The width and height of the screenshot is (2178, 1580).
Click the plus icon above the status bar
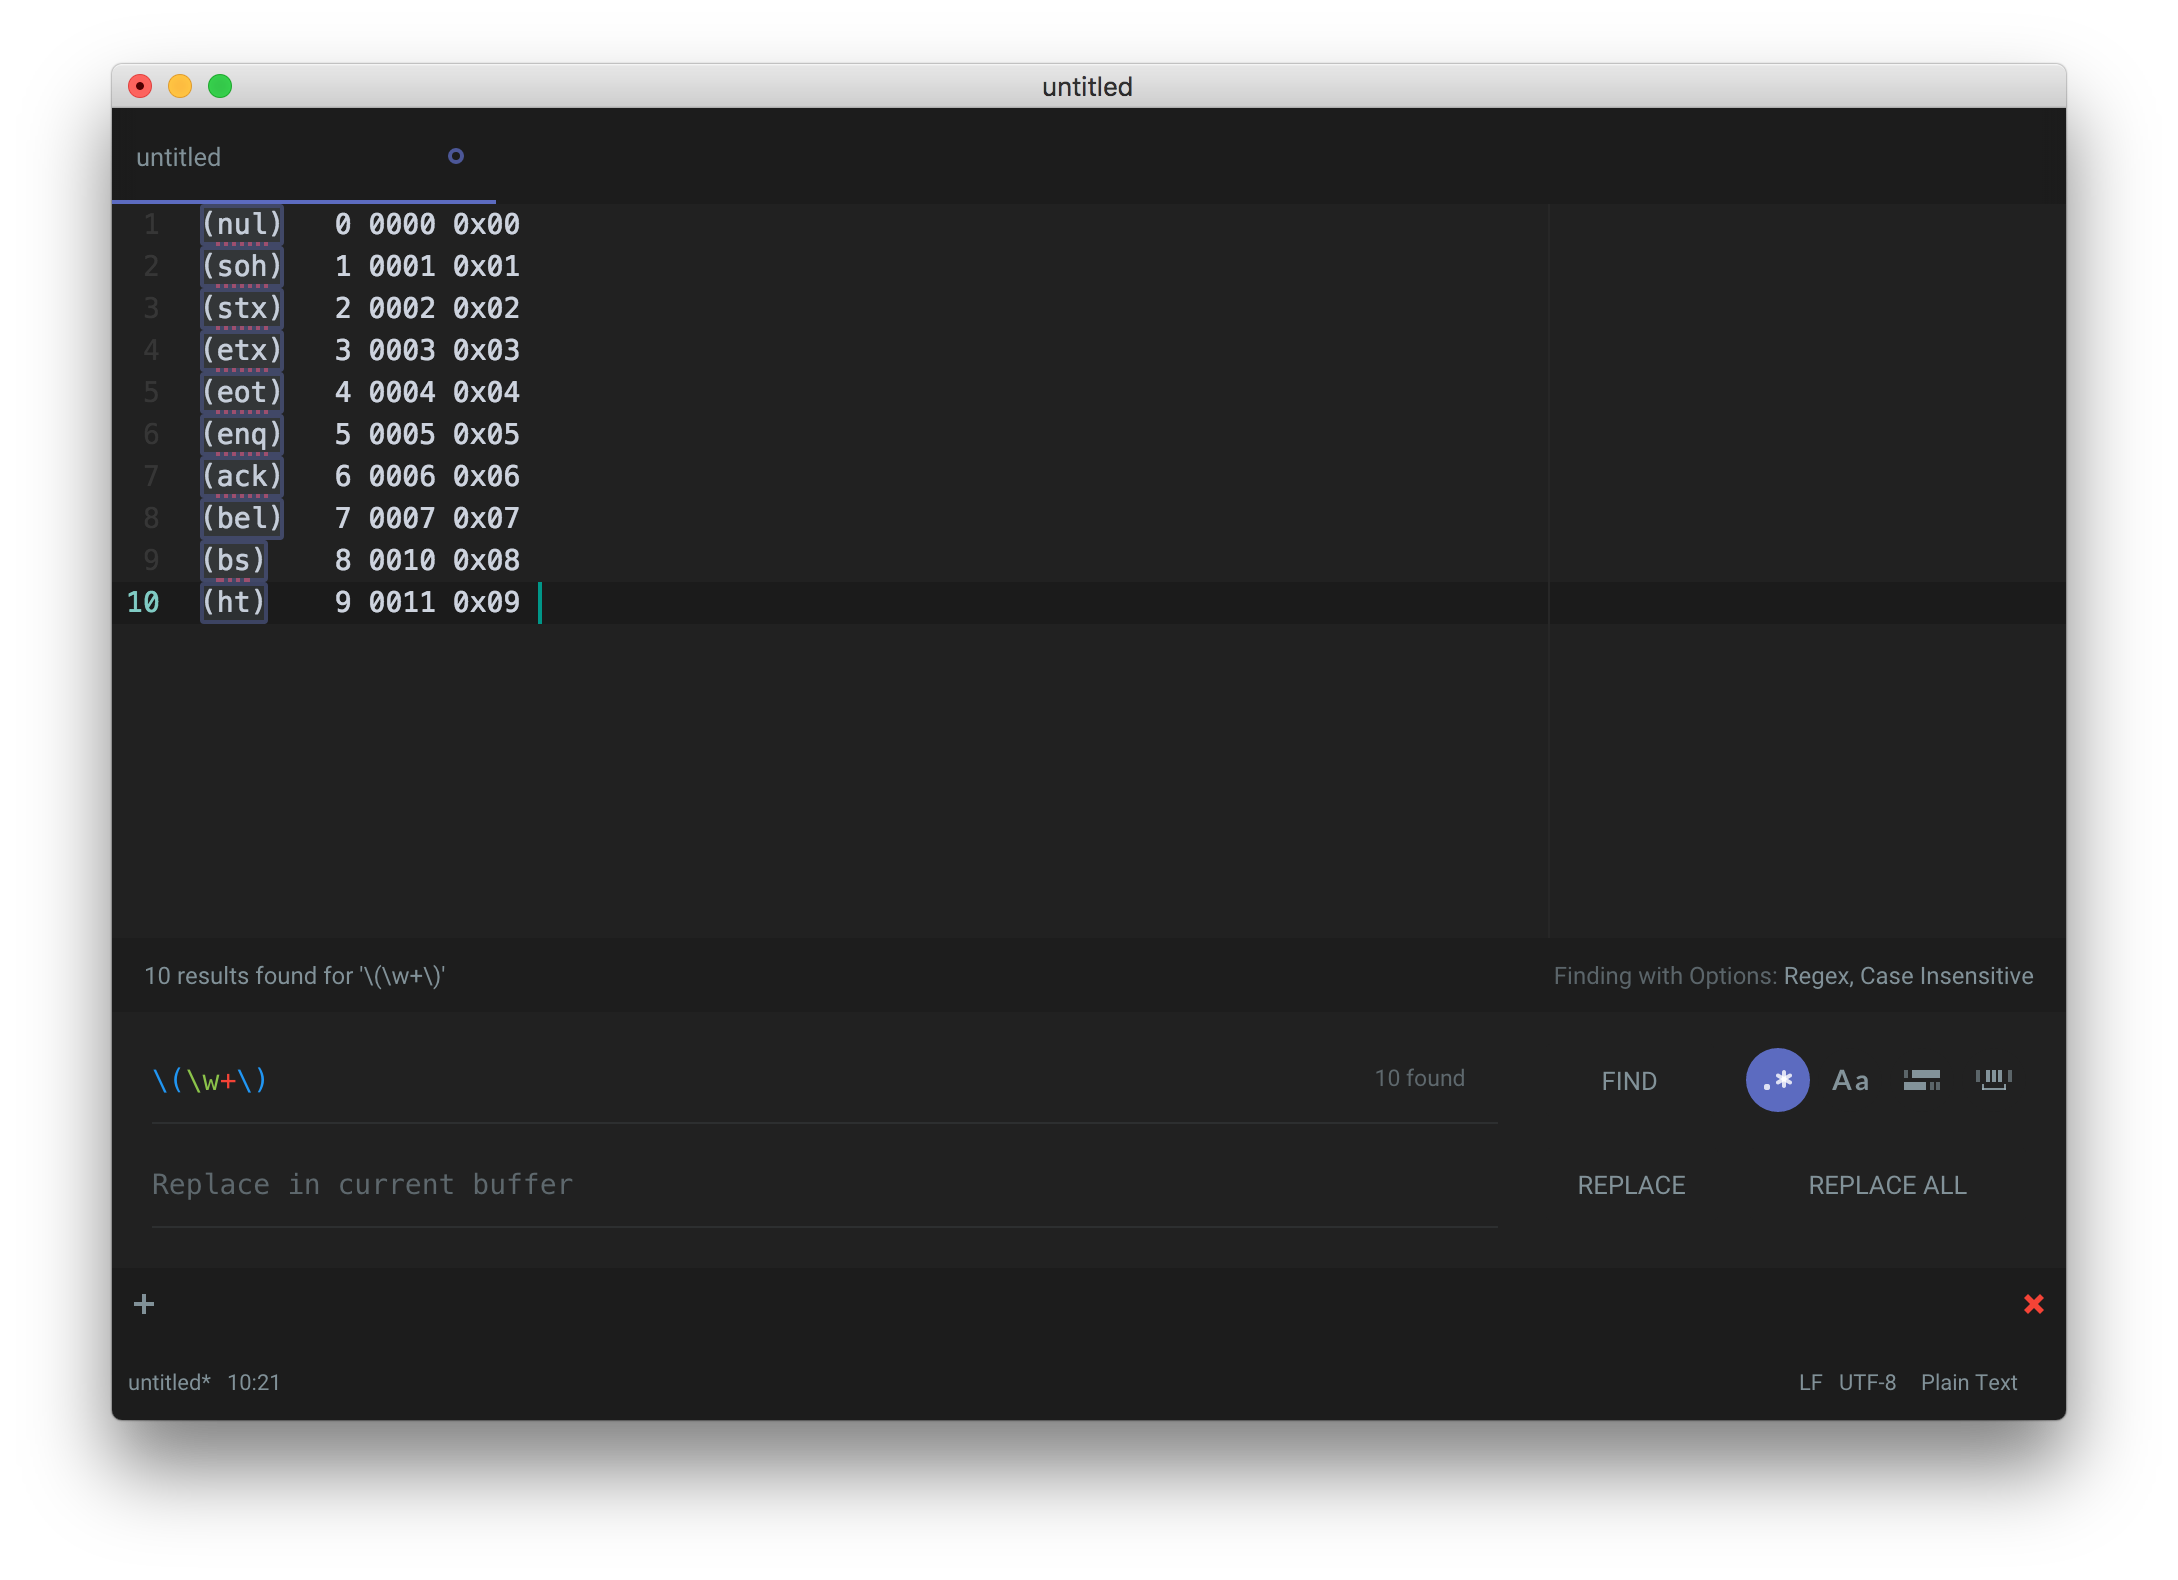(x=144, y=1304)
